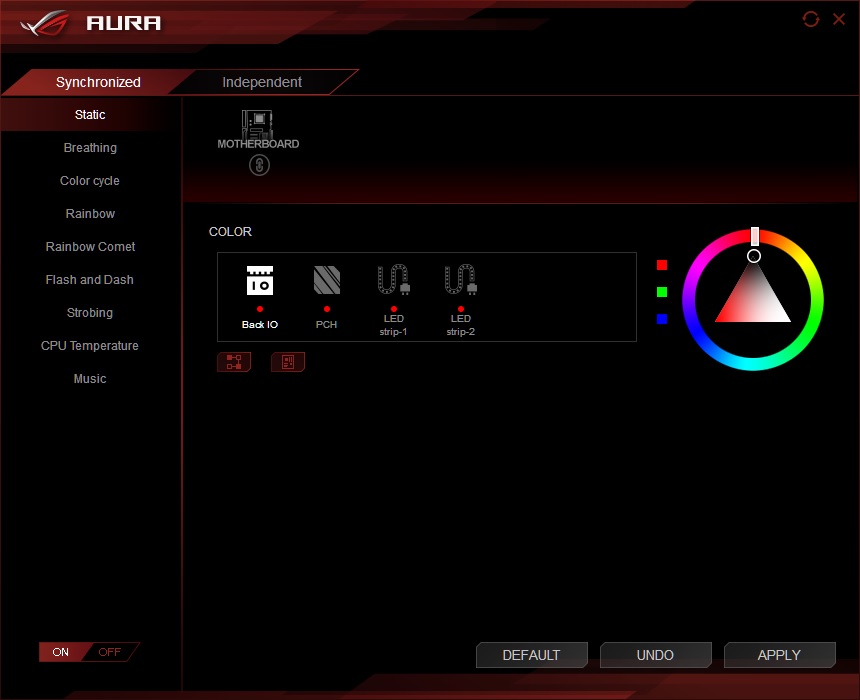Open the LED strip calibration icon button
The height and width of the screenshot is (700, 860).
click(x=234, y=362)
